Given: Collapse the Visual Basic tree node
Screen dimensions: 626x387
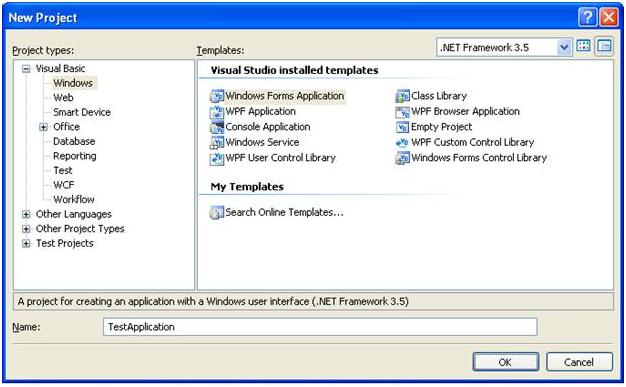Looking at the screenshot, I should [26, 69].
